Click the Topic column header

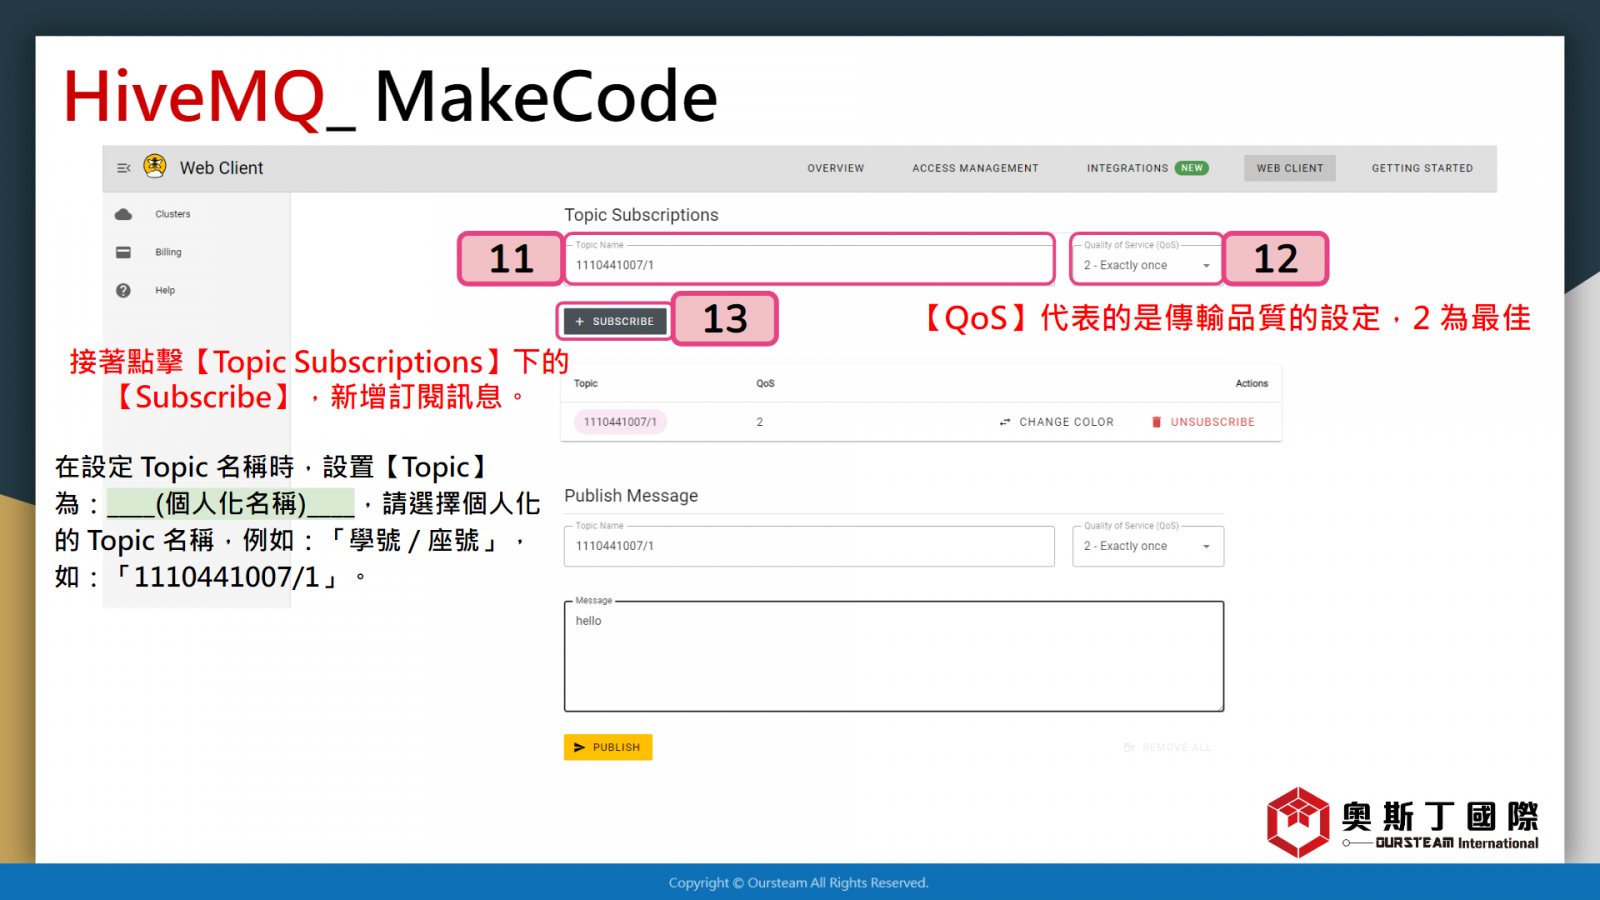(586, 383)
